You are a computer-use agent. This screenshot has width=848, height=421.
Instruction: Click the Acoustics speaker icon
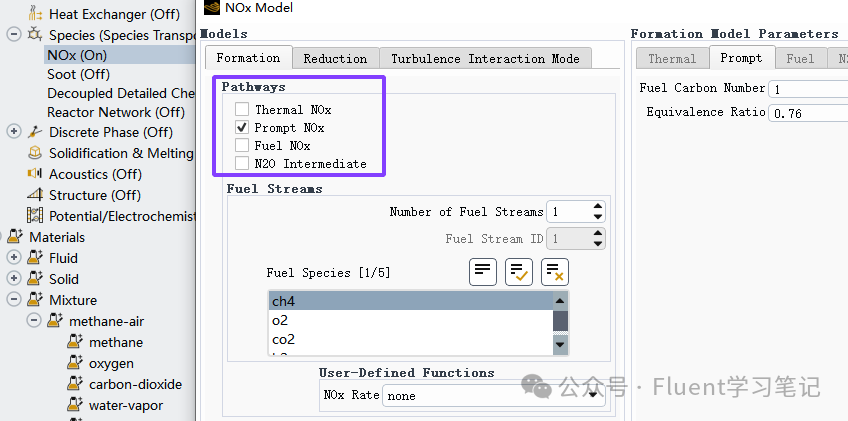tap(35, 174)
